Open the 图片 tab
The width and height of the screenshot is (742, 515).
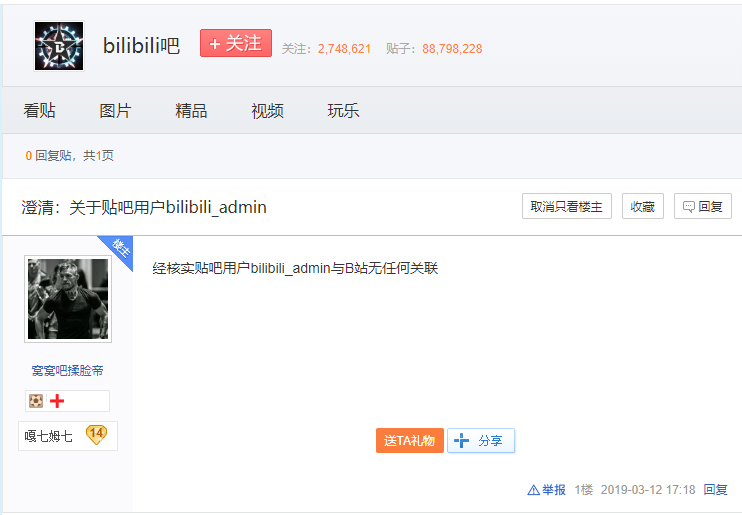pyautogui.click(x=115, y=111)
